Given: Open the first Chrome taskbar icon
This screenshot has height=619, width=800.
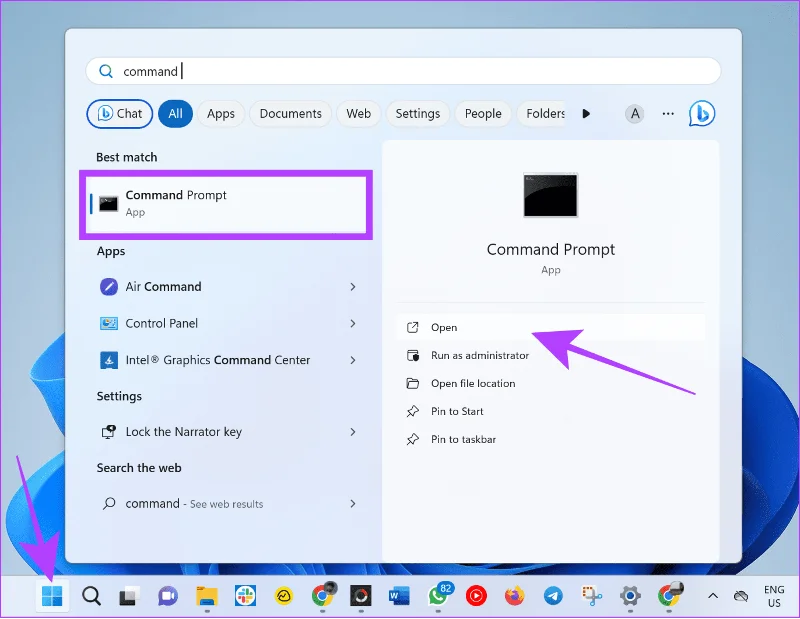Looking at the screenshot, I should coord(323,595).
